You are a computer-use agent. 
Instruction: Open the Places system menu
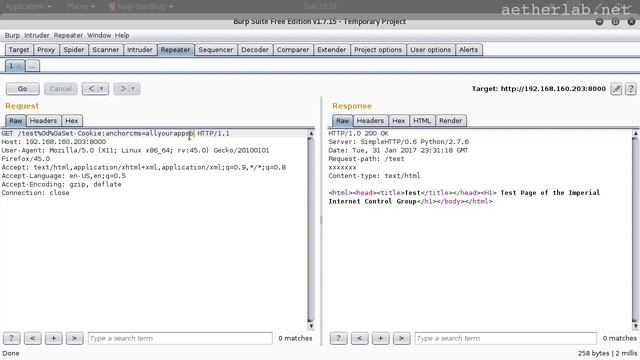[80, 7]
